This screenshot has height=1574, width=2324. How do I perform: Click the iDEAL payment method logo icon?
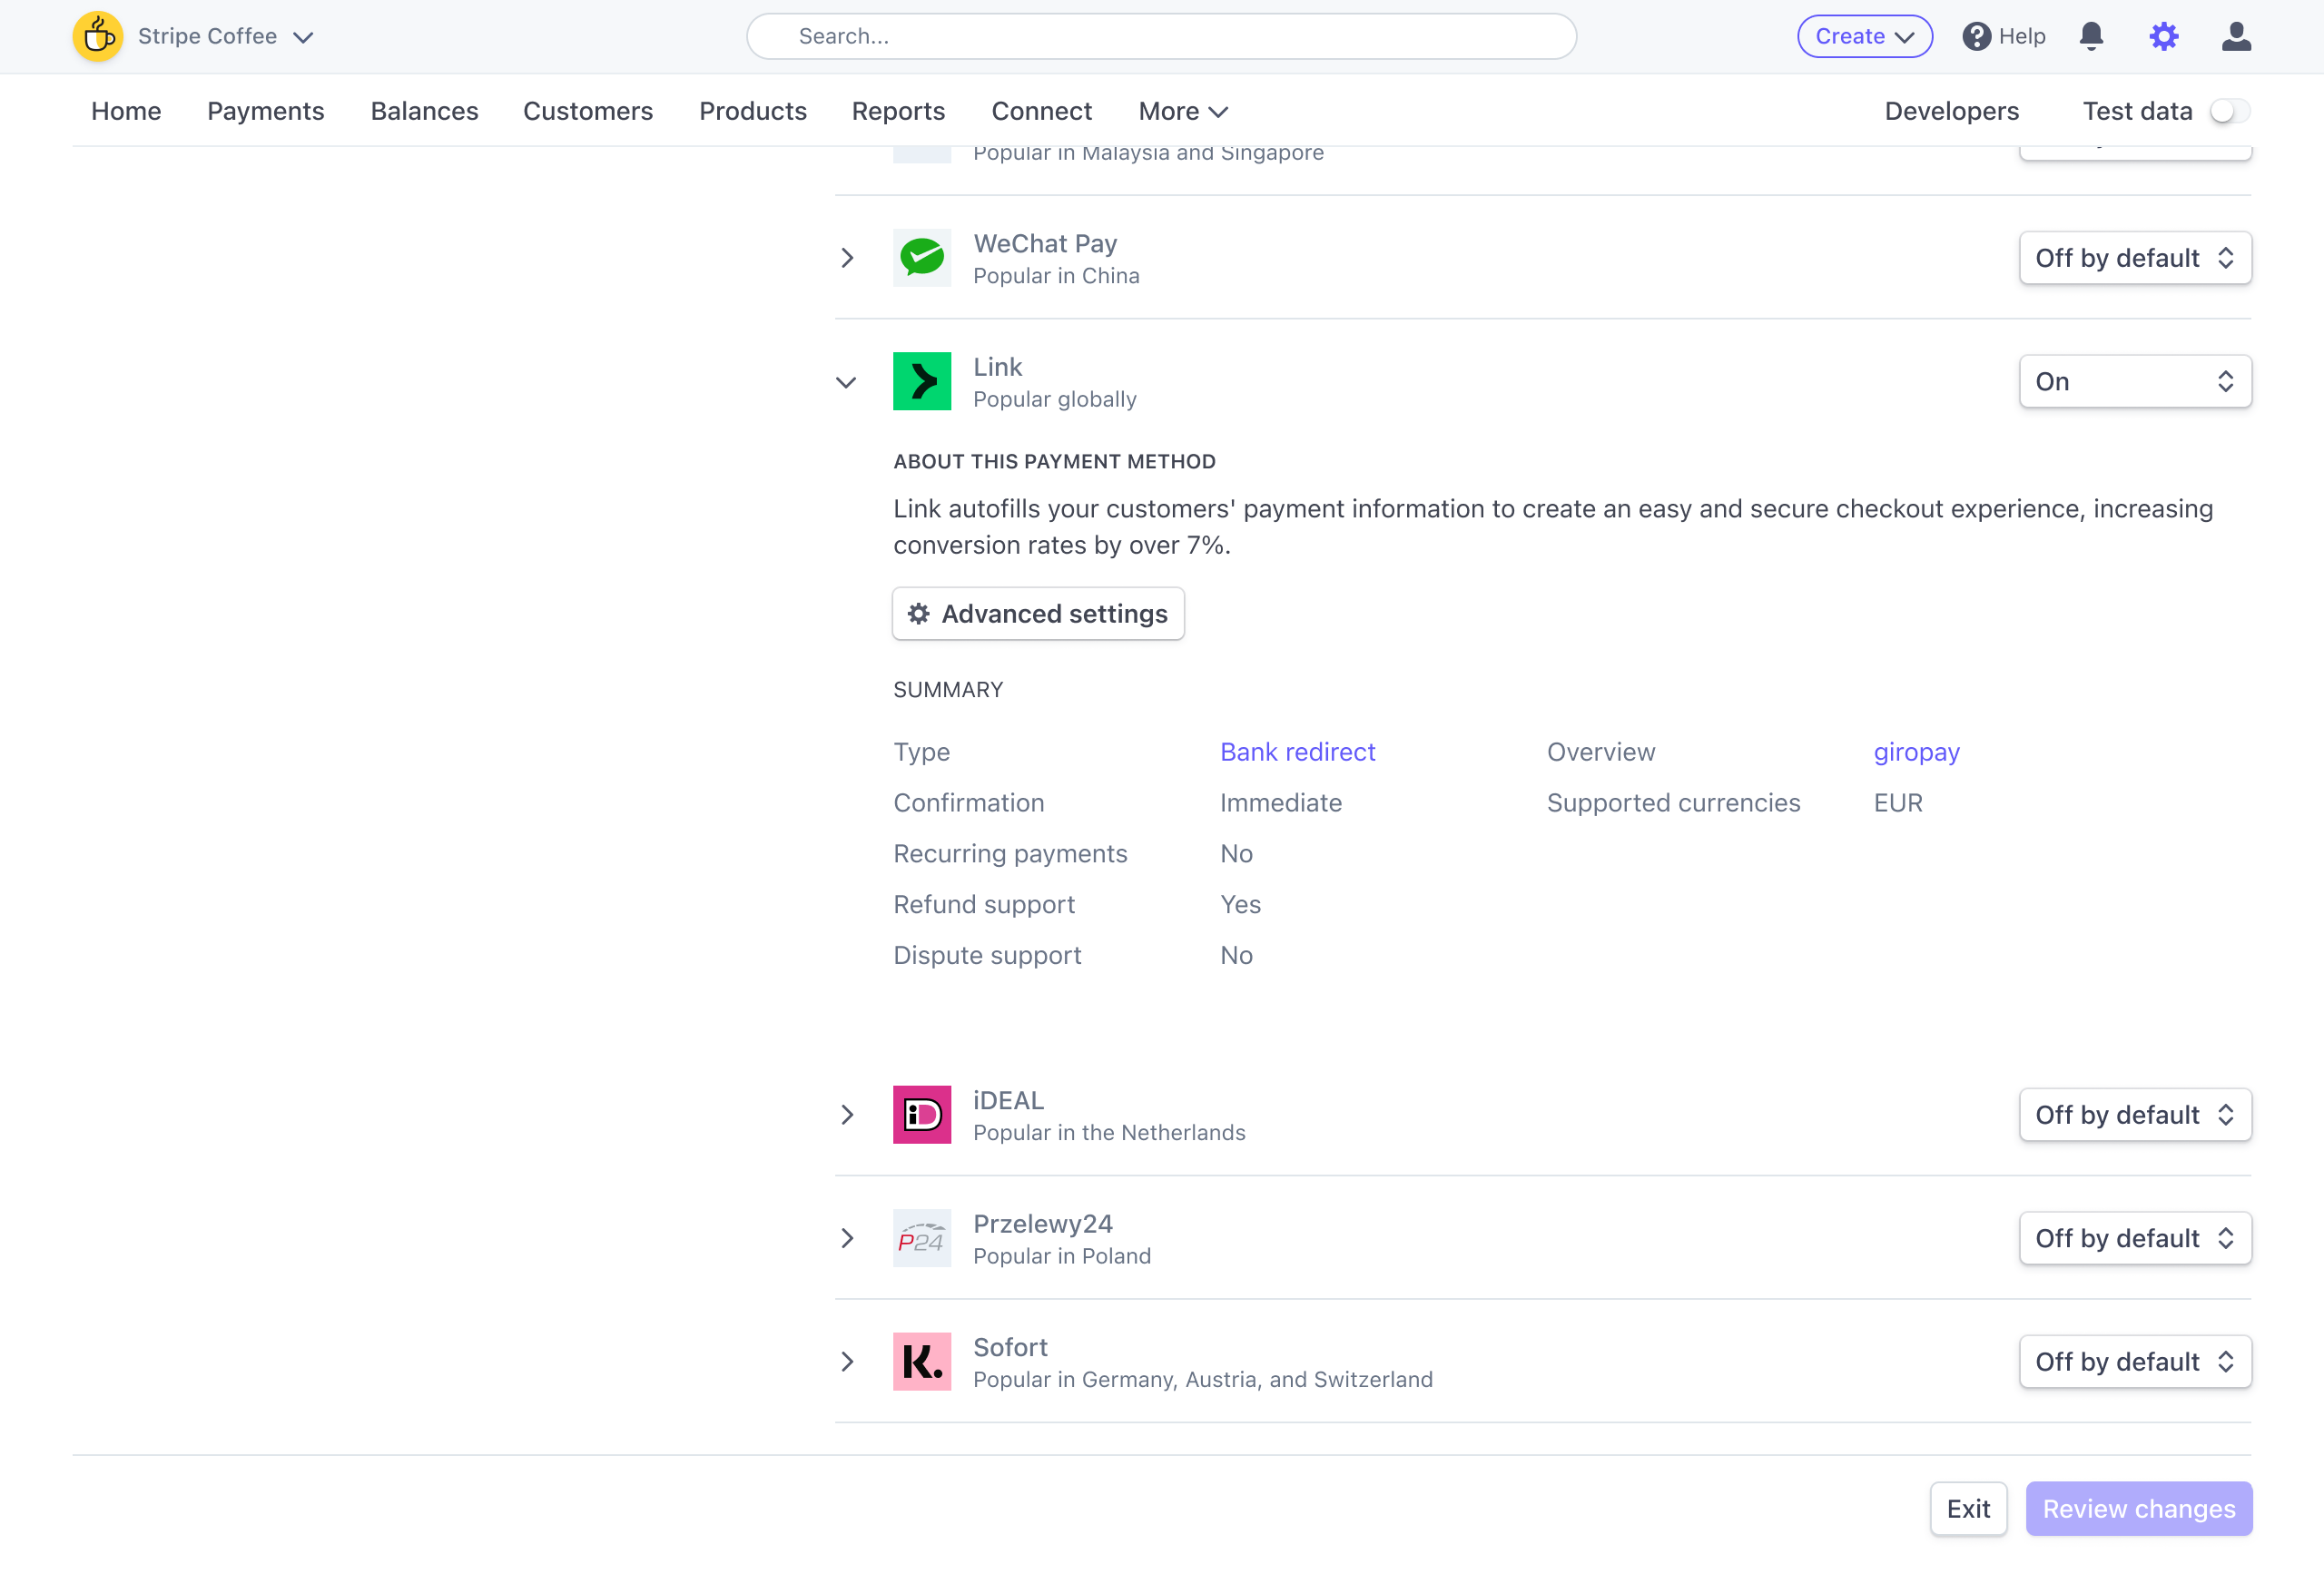[x=922, y=1114]
